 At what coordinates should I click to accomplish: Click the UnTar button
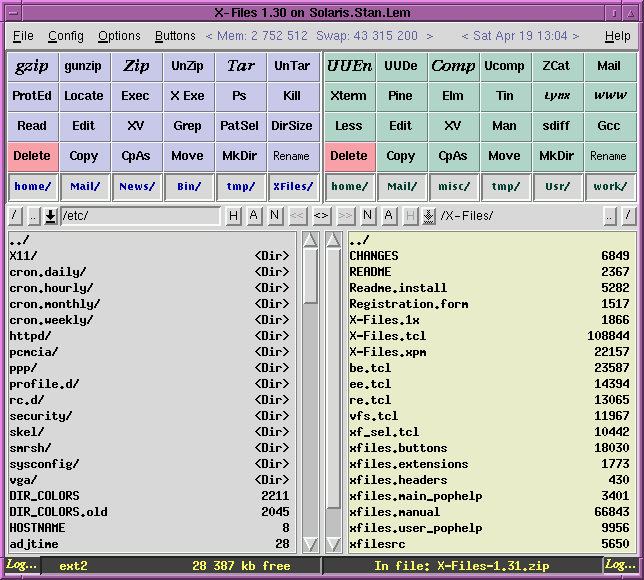pyautogui.click(x=292, y=66)
